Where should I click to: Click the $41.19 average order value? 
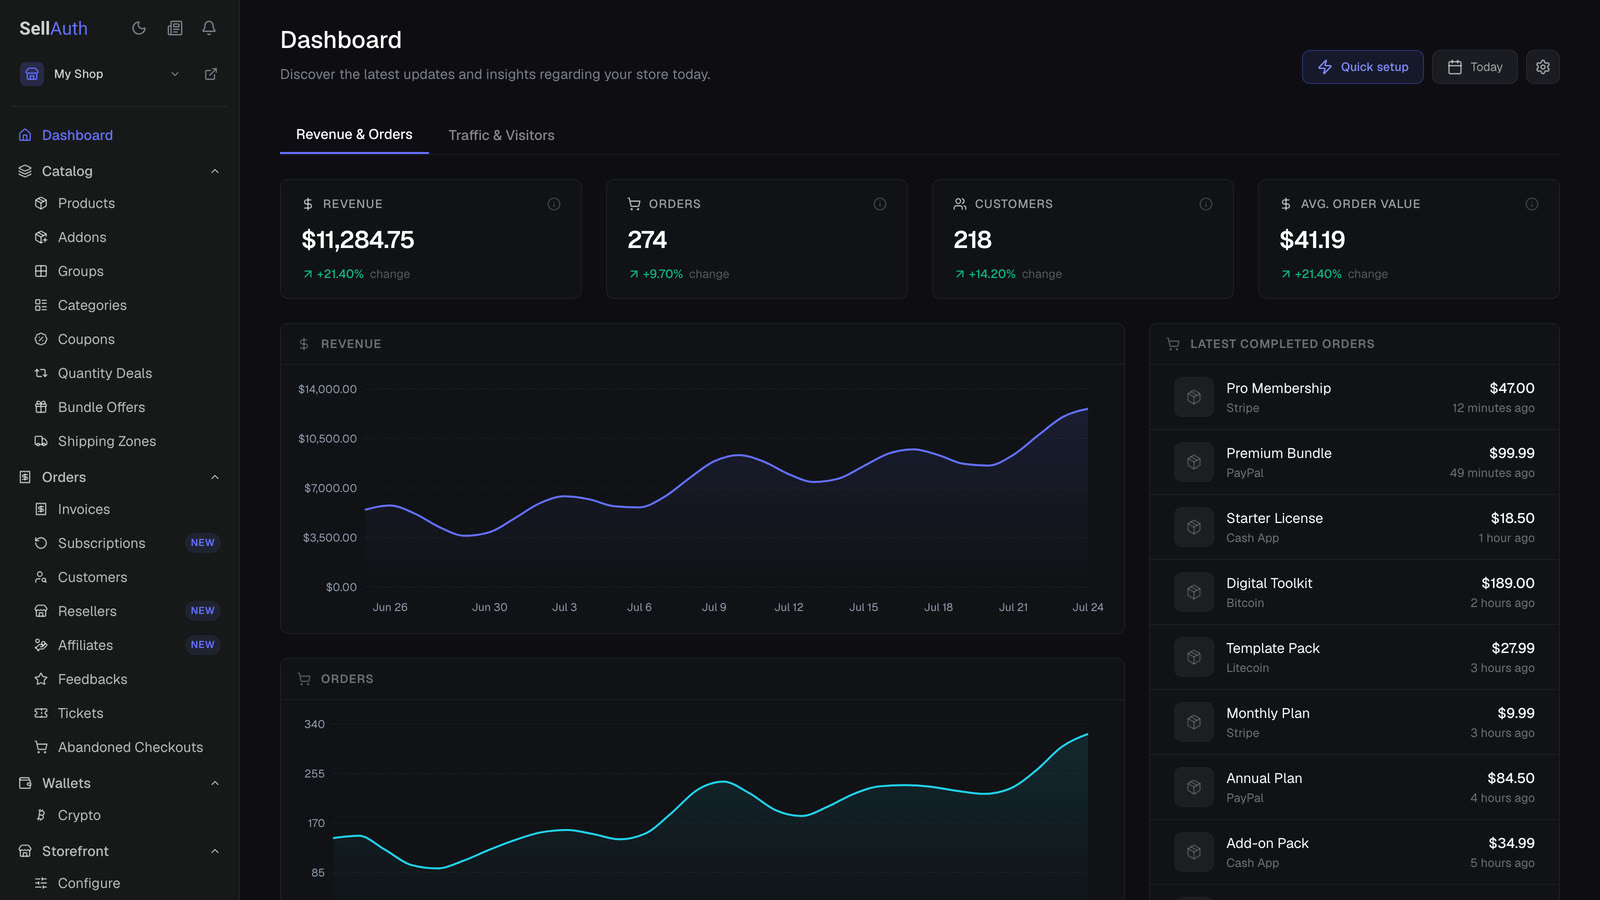click(x=1312, y=240)
